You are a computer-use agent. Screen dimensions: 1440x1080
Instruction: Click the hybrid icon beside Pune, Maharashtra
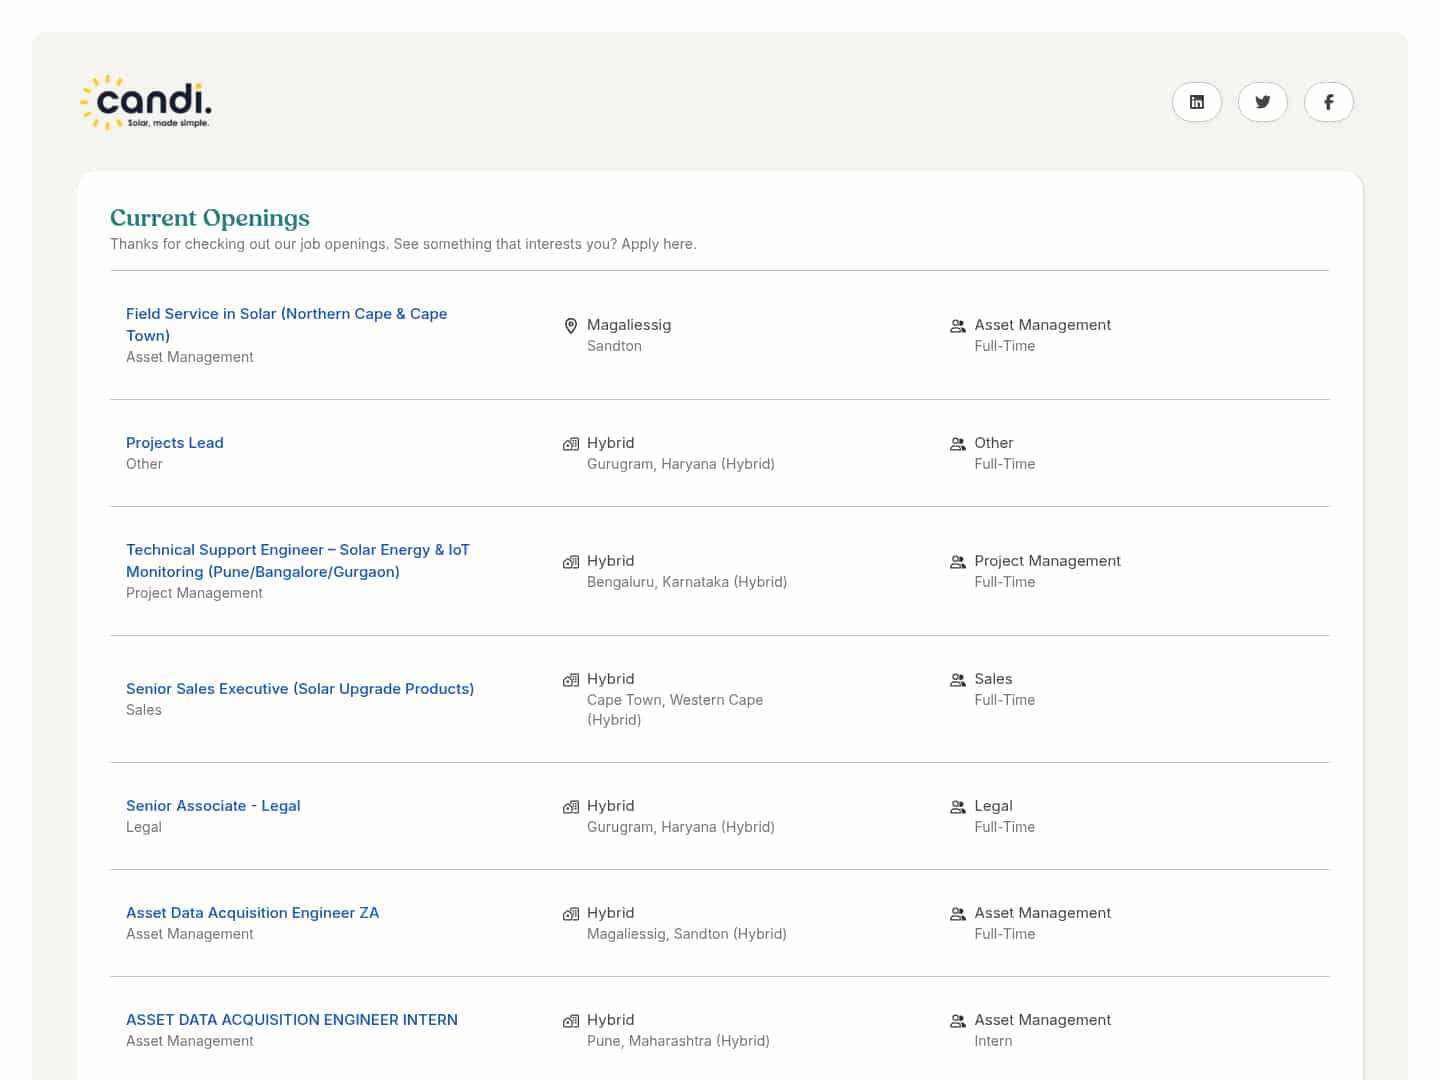[571, 1021]
